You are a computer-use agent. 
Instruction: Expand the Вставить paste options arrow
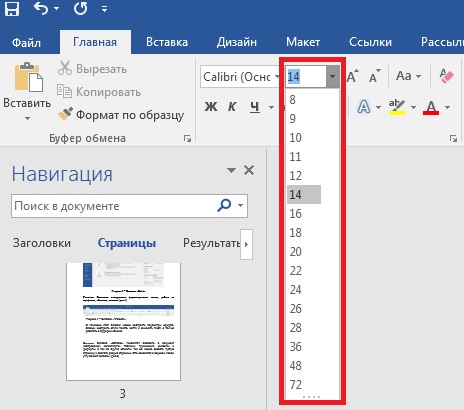27,118
